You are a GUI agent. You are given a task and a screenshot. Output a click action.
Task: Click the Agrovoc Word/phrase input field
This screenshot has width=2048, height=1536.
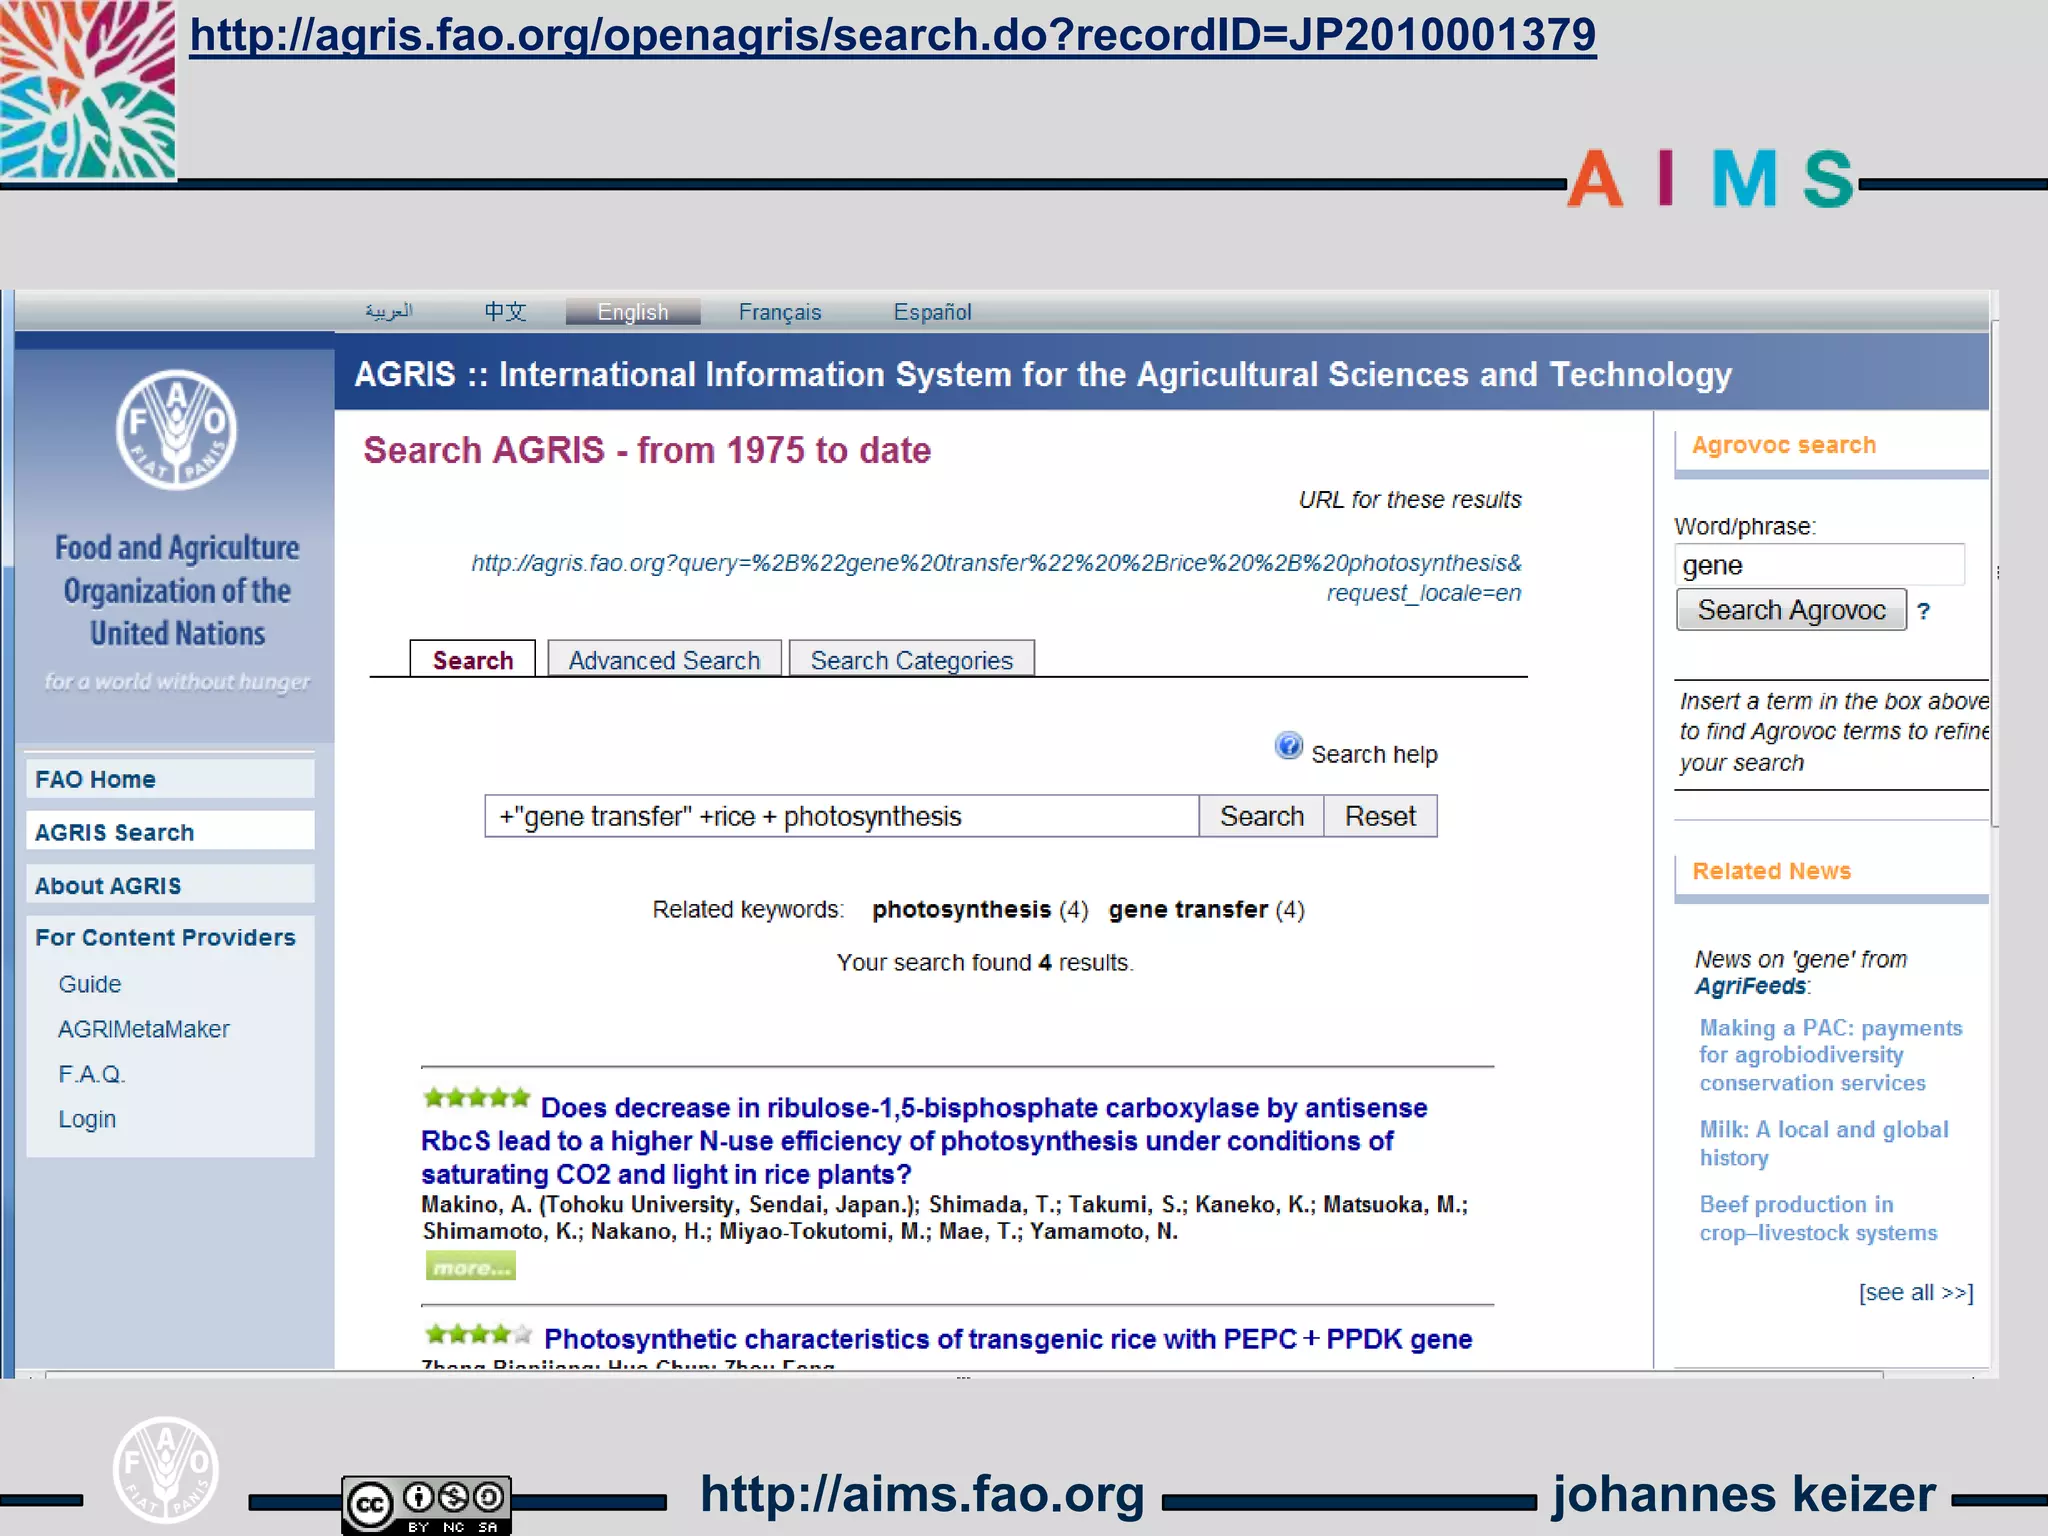pos(1819,565)
